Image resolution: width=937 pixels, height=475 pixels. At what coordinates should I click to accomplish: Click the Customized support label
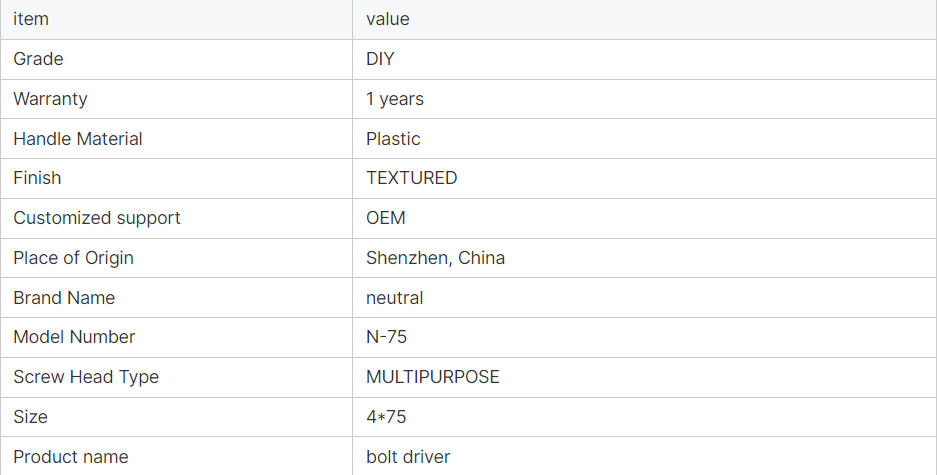[x=97, y=218]
